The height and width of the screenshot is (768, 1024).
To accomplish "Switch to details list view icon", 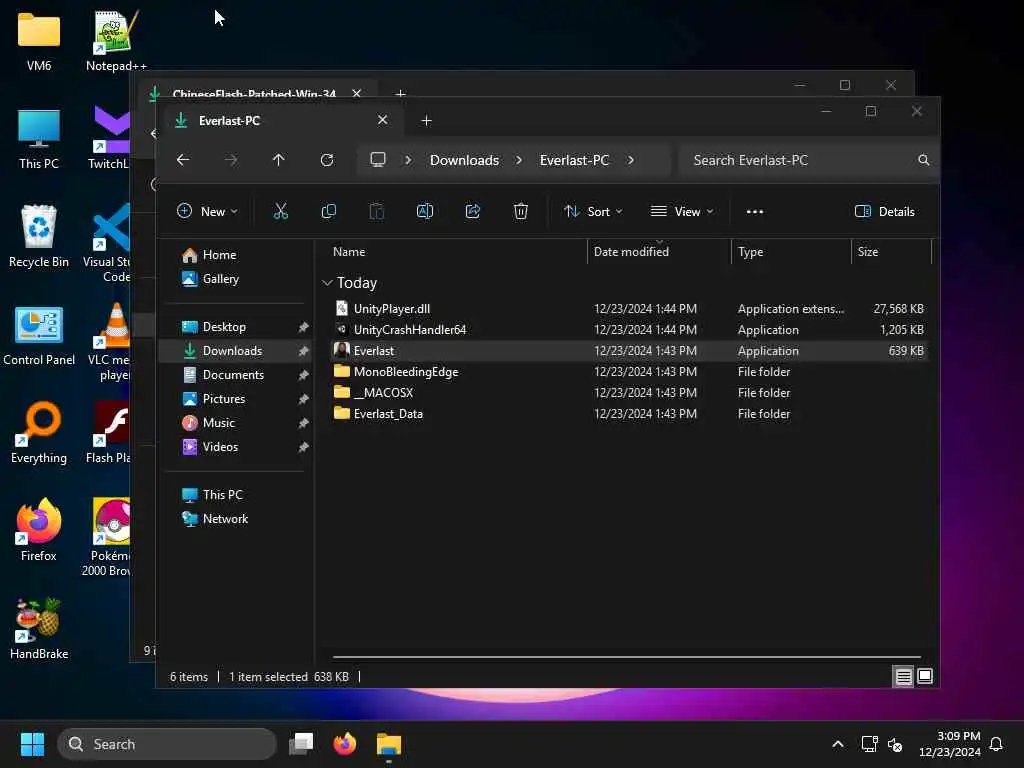I will pos(903,677).
